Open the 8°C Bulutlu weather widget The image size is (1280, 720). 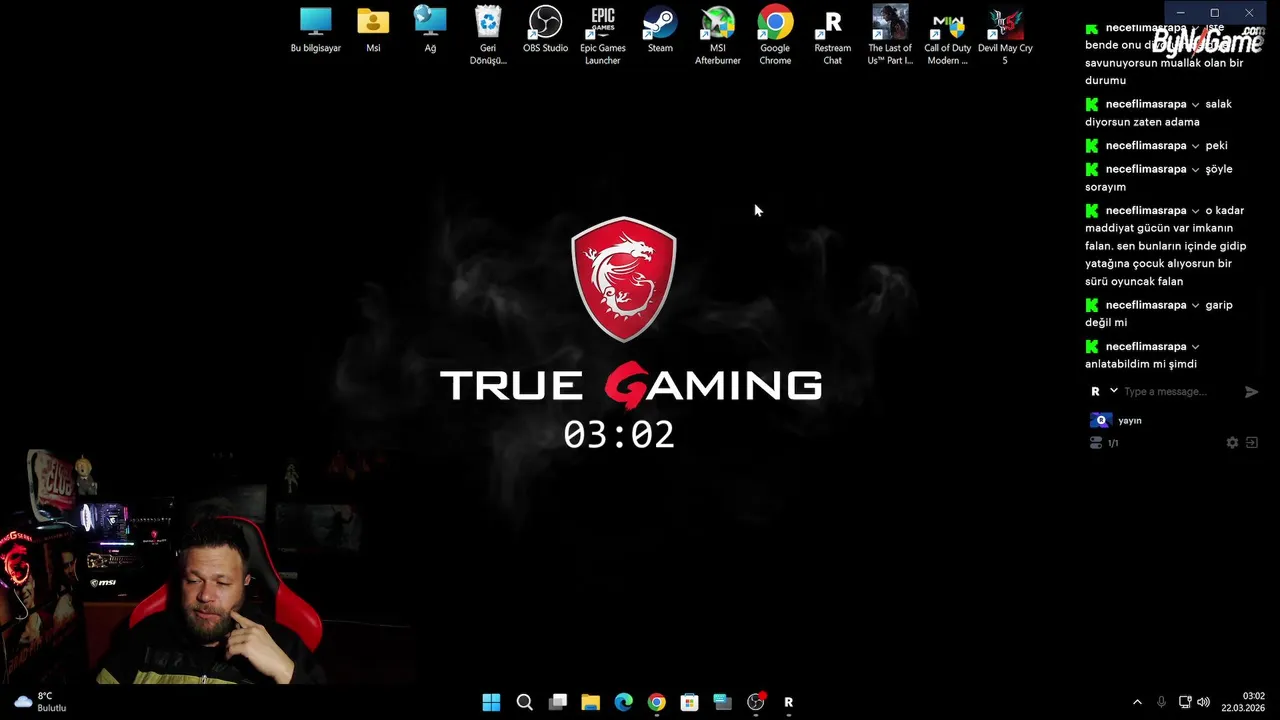click(40, 702)
